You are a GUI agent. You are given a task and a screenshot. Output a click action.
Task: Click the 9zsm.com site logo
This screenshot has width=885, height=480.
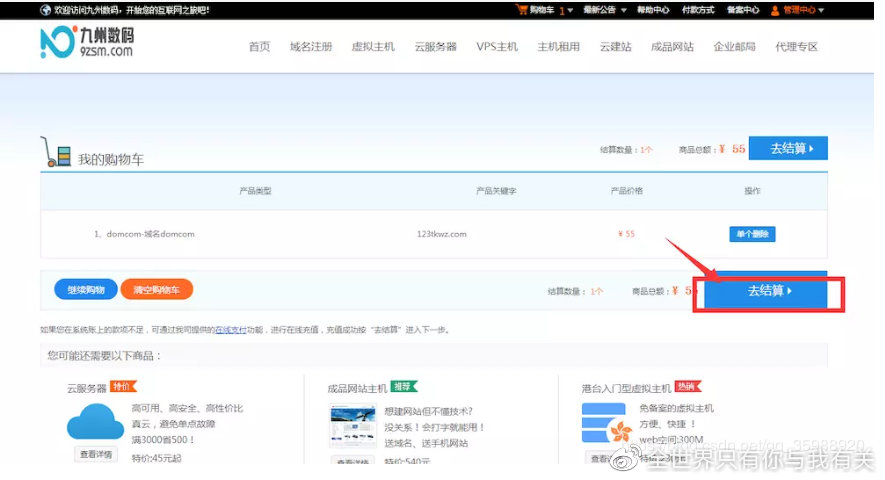pyautogui.click(x=87, y=43)
